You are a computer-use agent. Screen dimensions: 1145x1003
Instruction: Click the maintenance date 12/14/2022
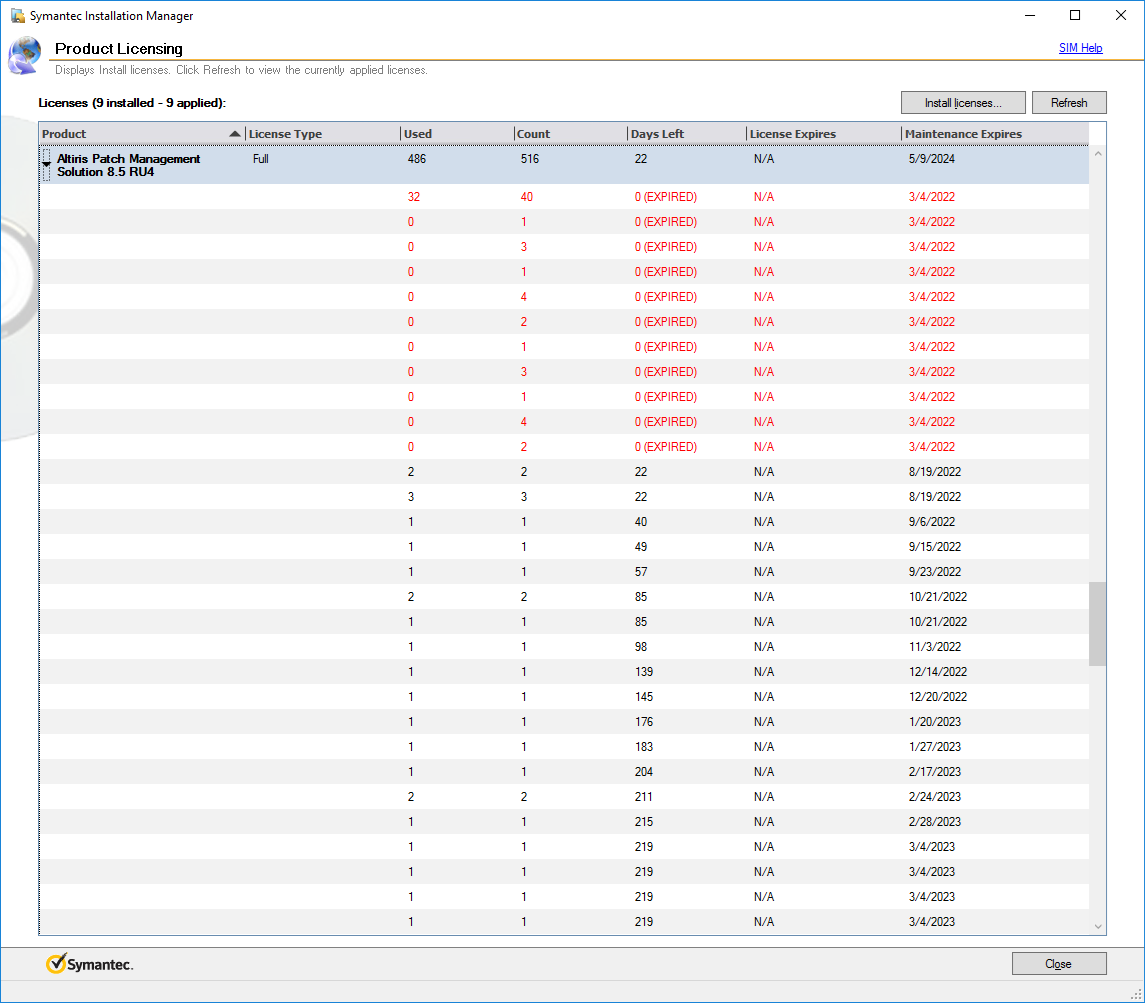tap(938, 672)
